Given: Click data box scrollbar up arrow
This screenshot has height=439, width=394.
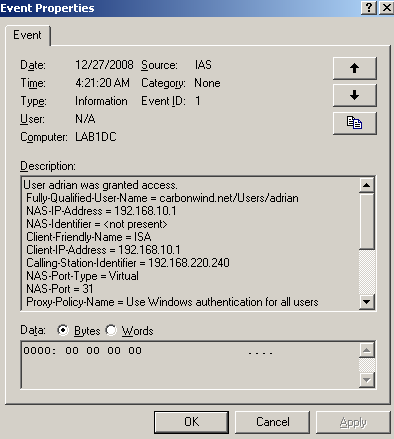Looking at the screenshot, I should tap(367, 350).
